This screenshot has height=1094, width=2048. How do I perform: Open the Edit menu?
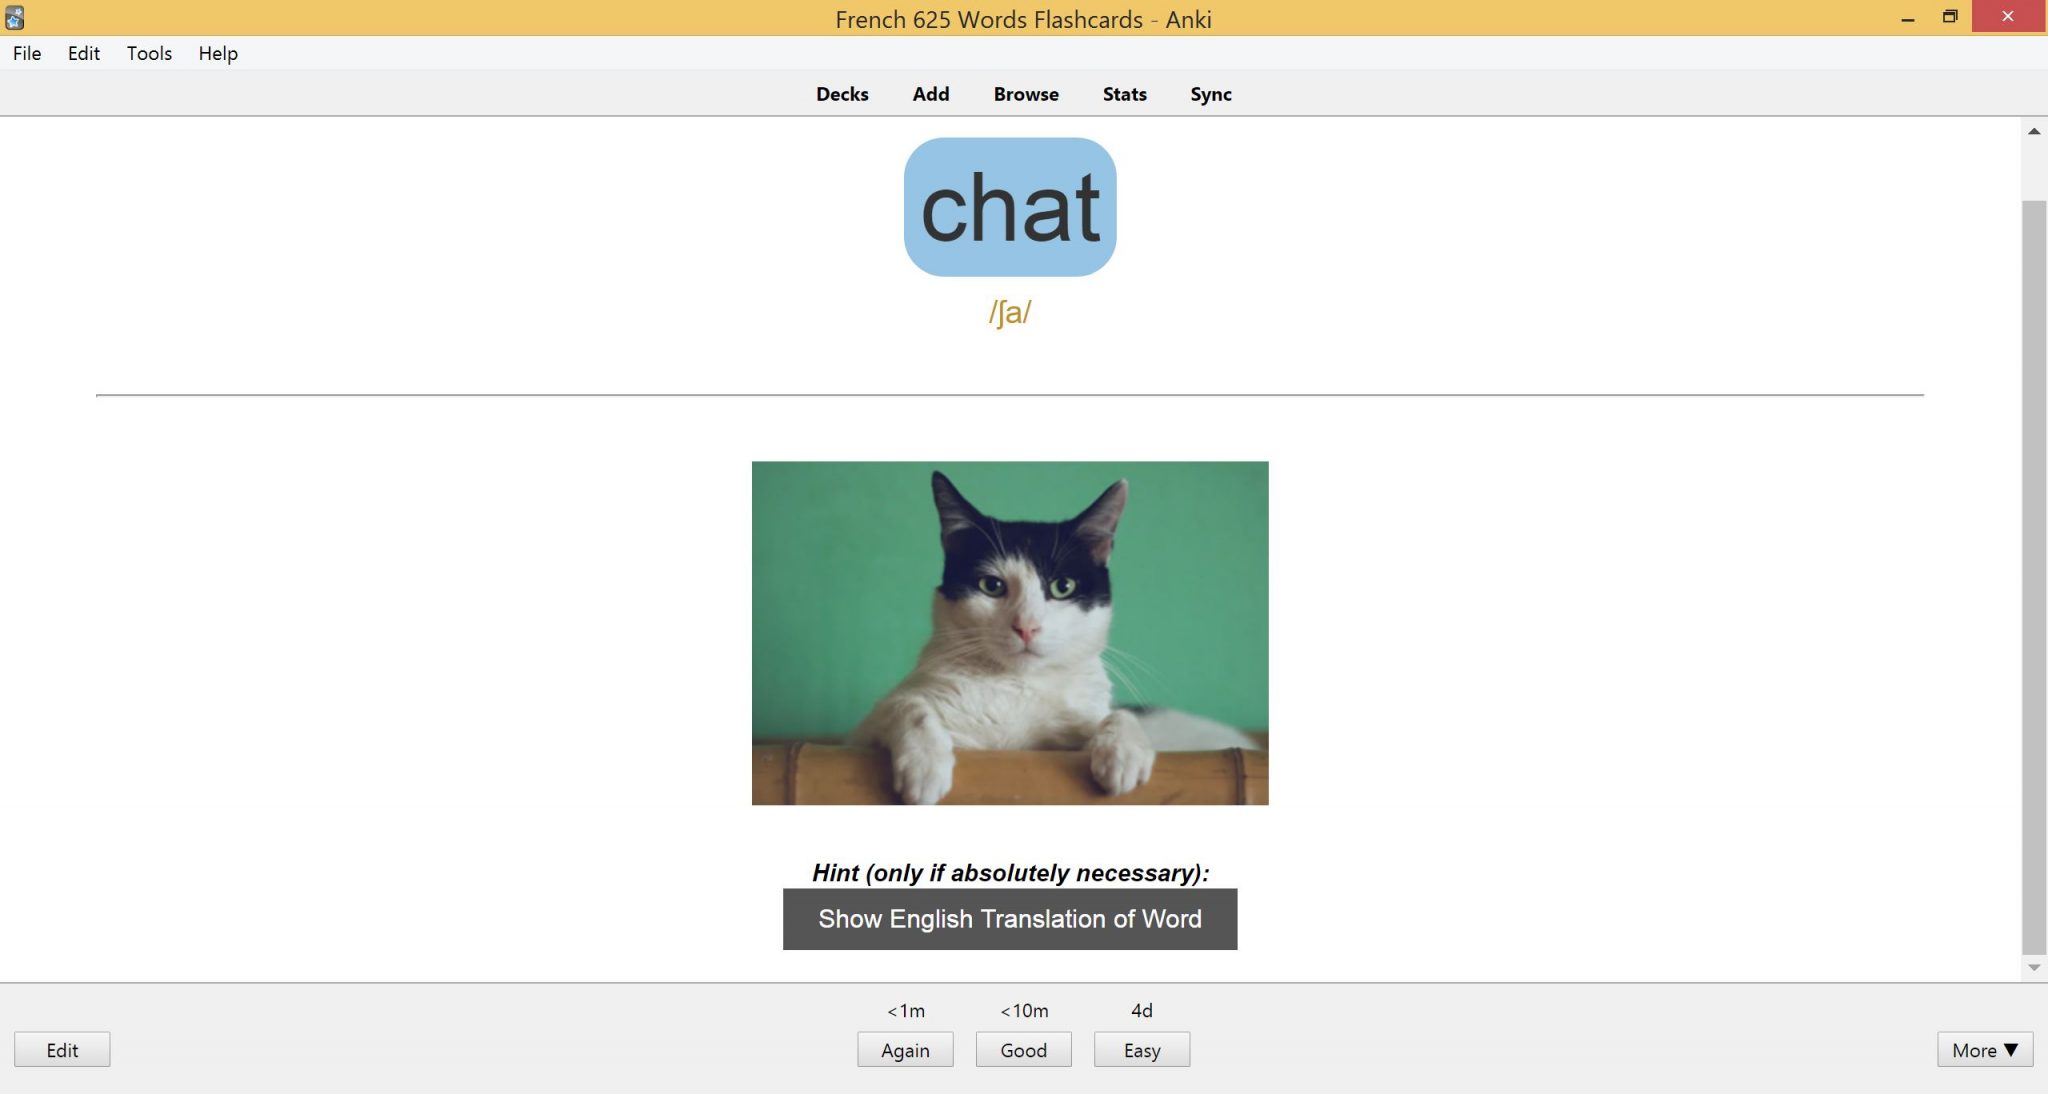[x=83, y=53]
